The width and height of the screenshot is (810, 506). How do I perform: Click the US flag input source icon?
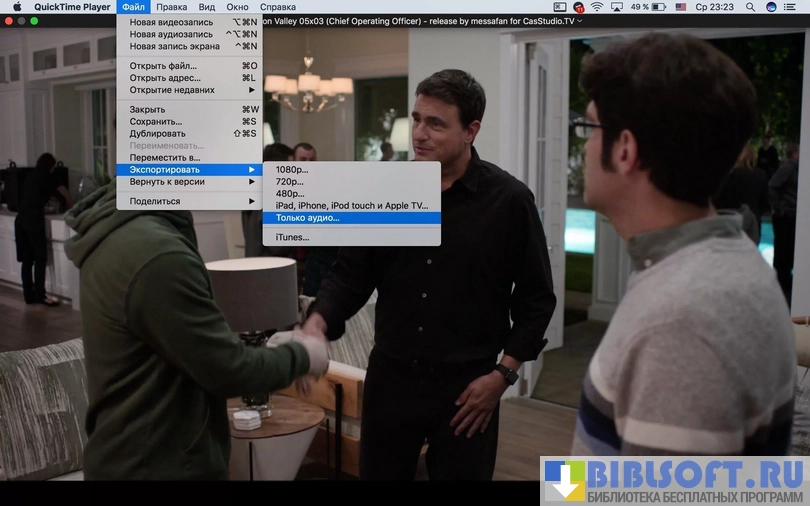pyautogui.click(x=681, y=7)
